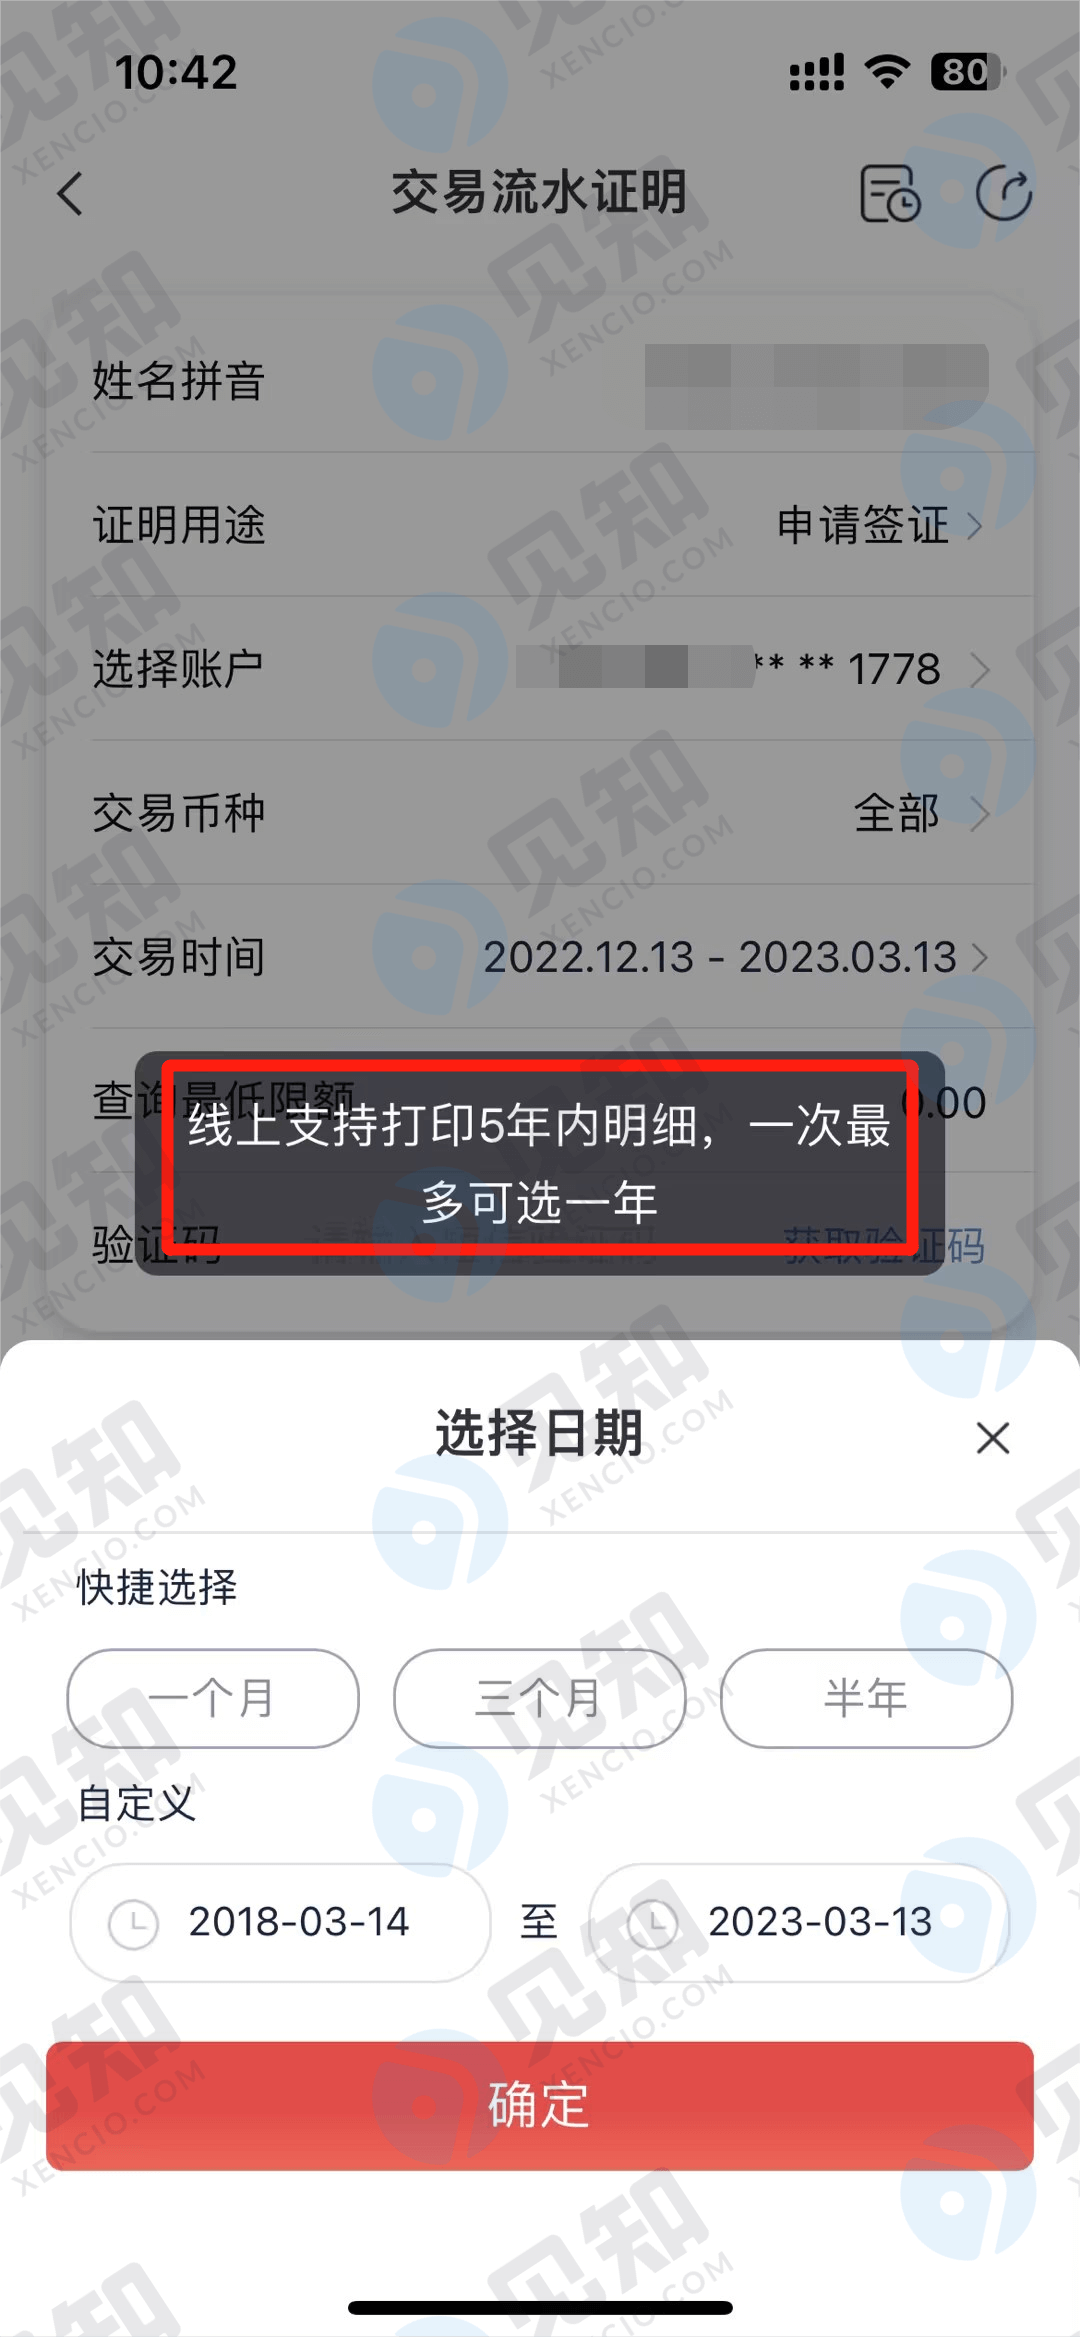Screen dimensions: 1080x2337
Task: Open the history record icon in header
Action: coord(890,193)
